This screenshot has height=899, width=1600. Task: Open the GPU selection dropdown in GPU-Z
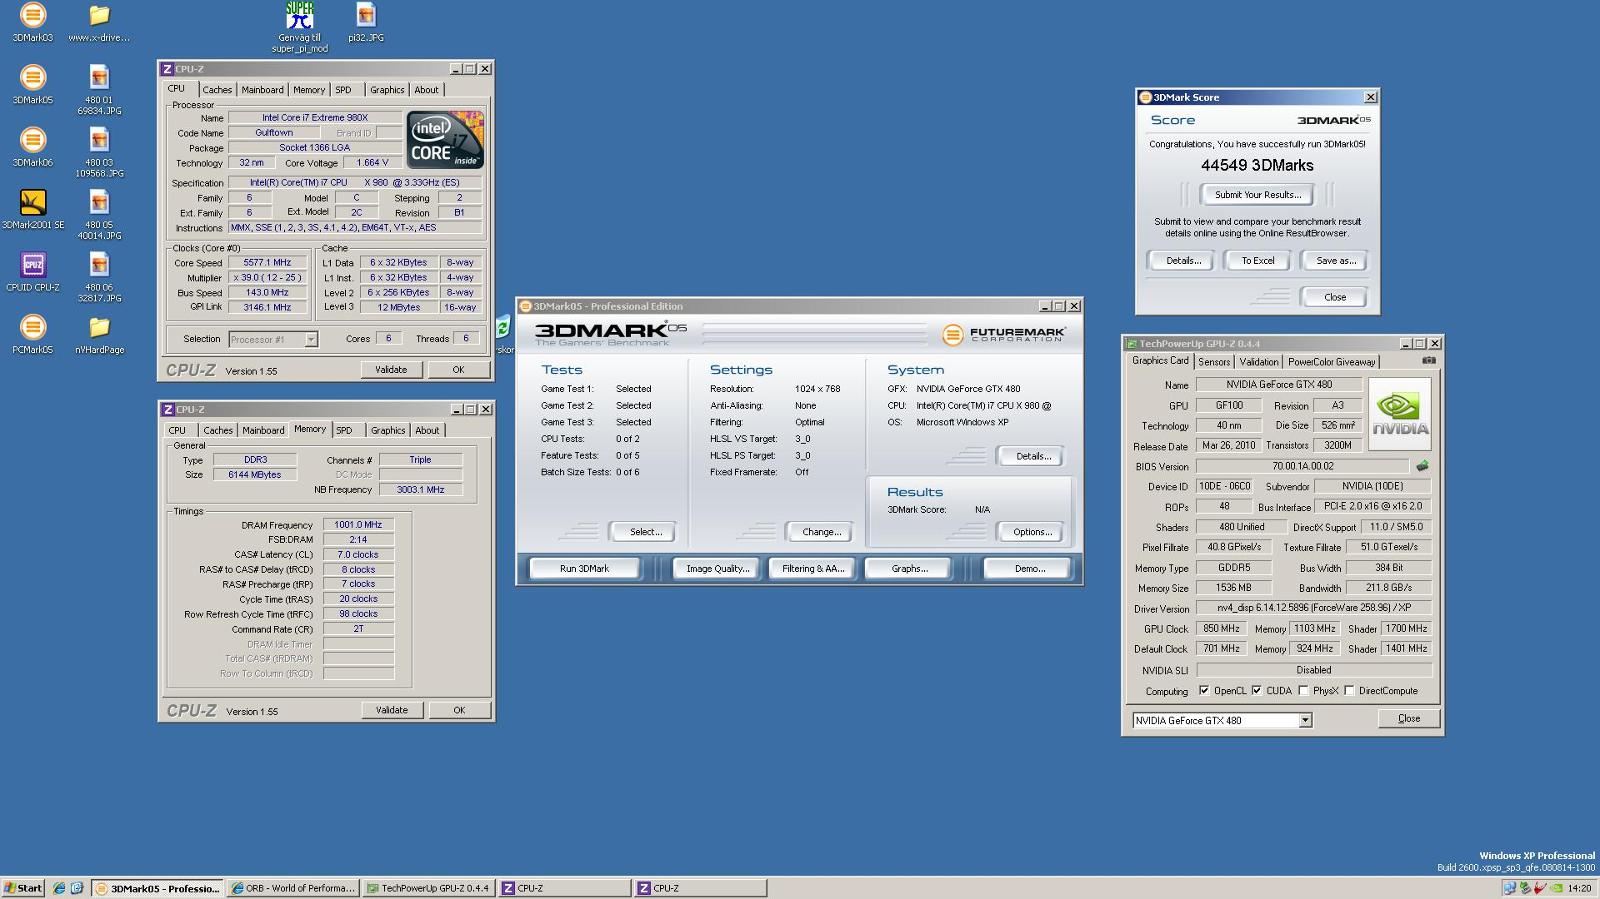pyautogui.click(x=1305, y=720)
